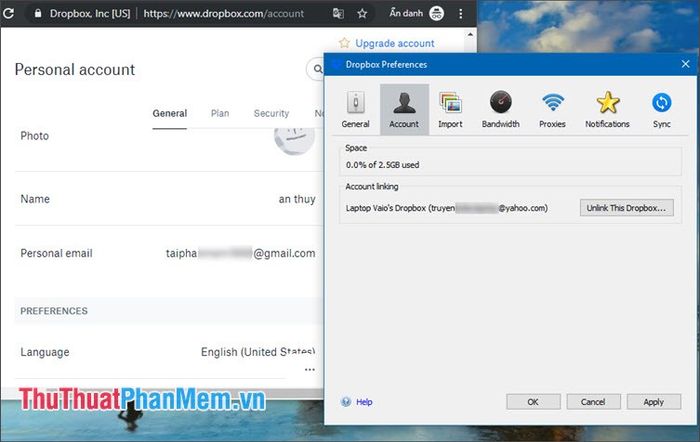Open the three-dots options below Language
Viewport: 700px width, 442px height.
click(310, 370)
